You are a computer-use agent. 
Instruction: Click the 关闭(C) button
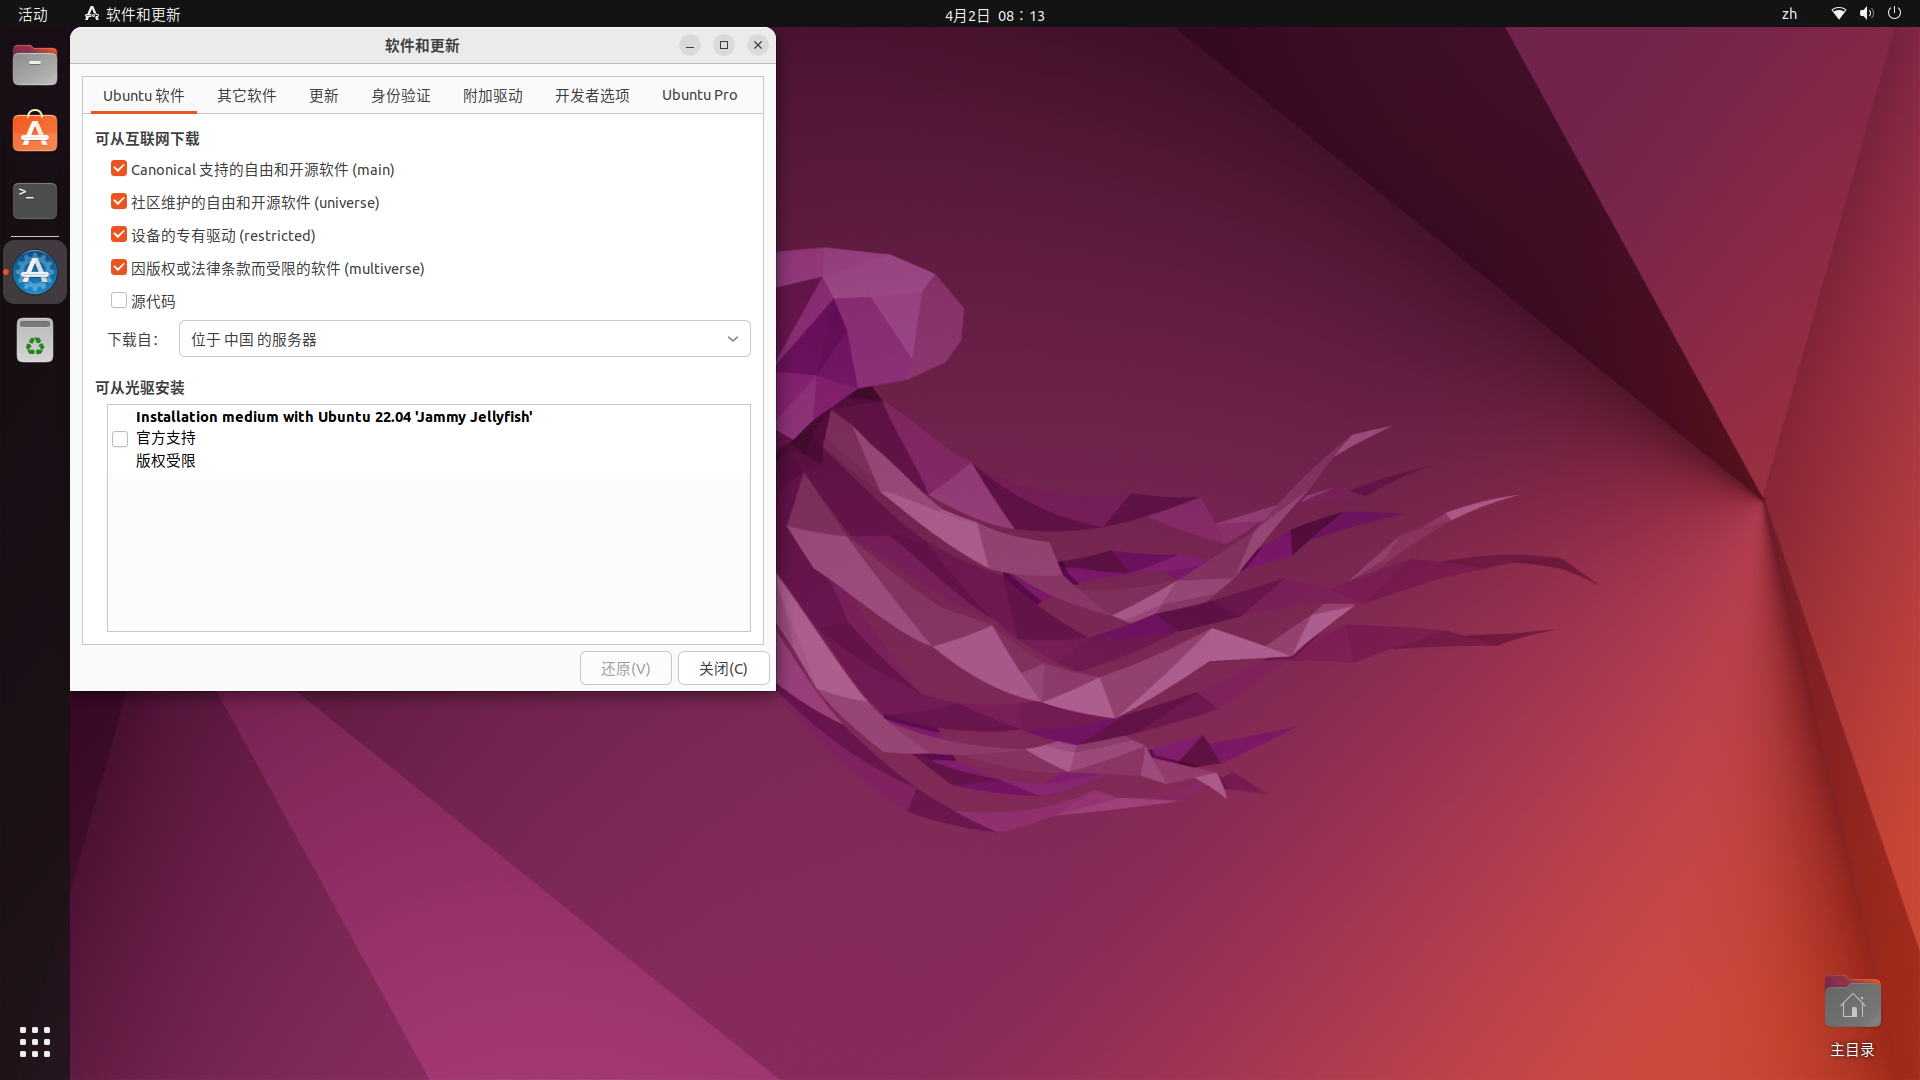click(x=723, y=668)
